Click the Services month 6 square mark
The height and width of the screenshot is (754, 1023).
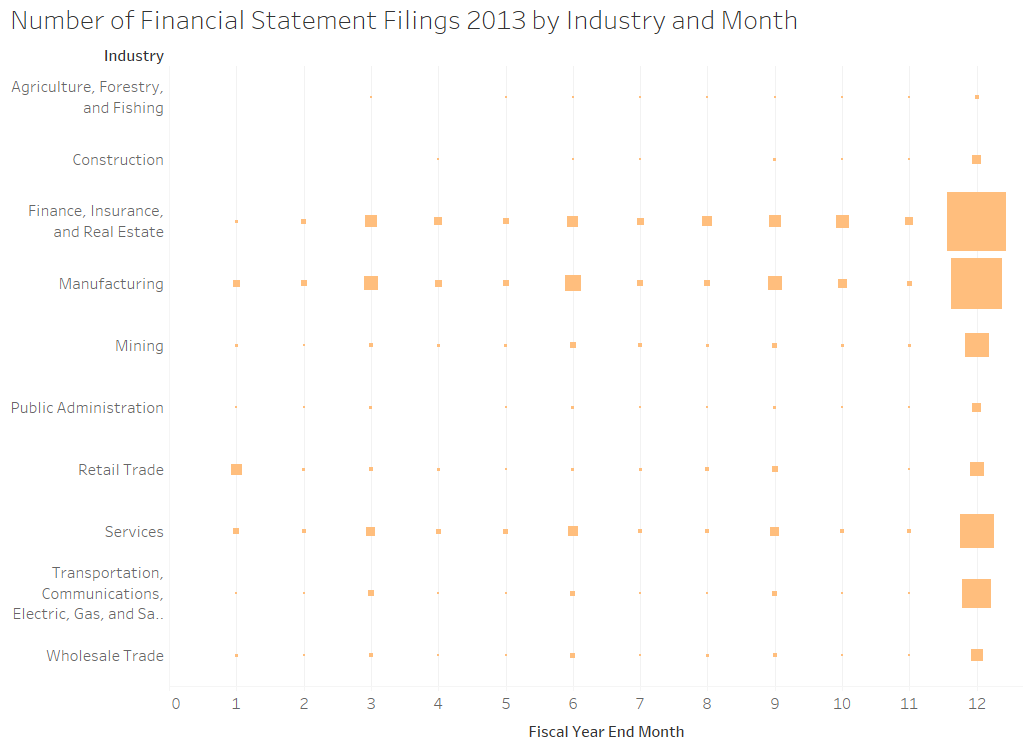(x=573, y=531)
